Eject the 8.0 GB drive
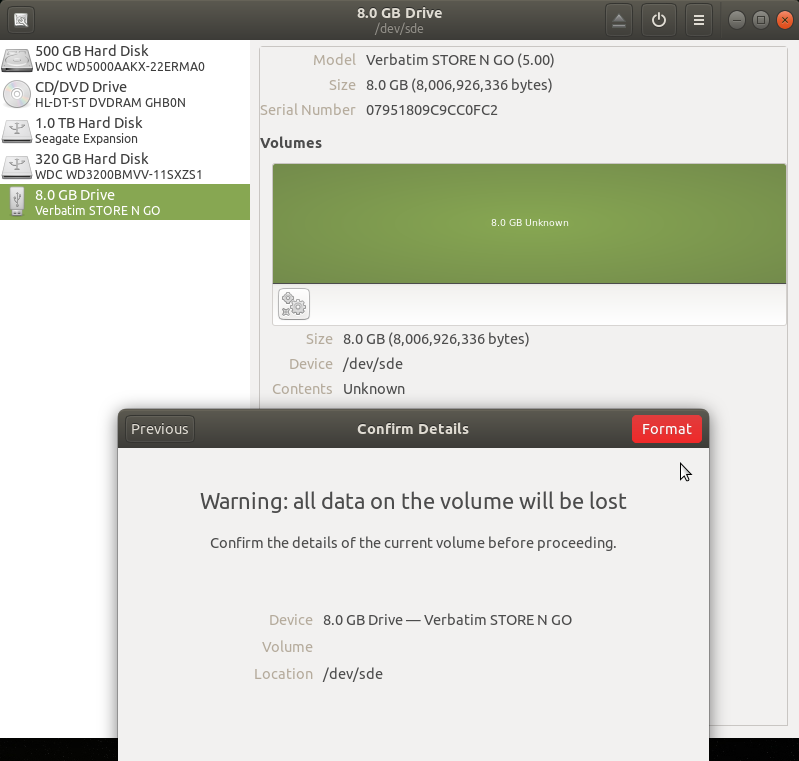 click(x=619, y=20)
